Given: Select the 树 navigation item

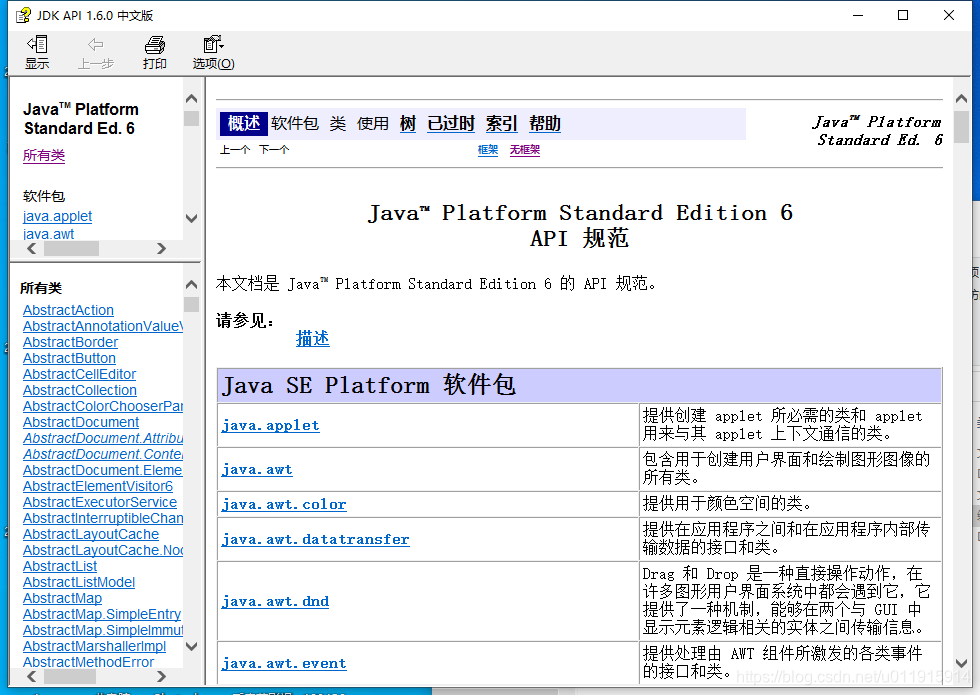Looking at the screenshot, I should pyautogui.click(x=407, y=123).
